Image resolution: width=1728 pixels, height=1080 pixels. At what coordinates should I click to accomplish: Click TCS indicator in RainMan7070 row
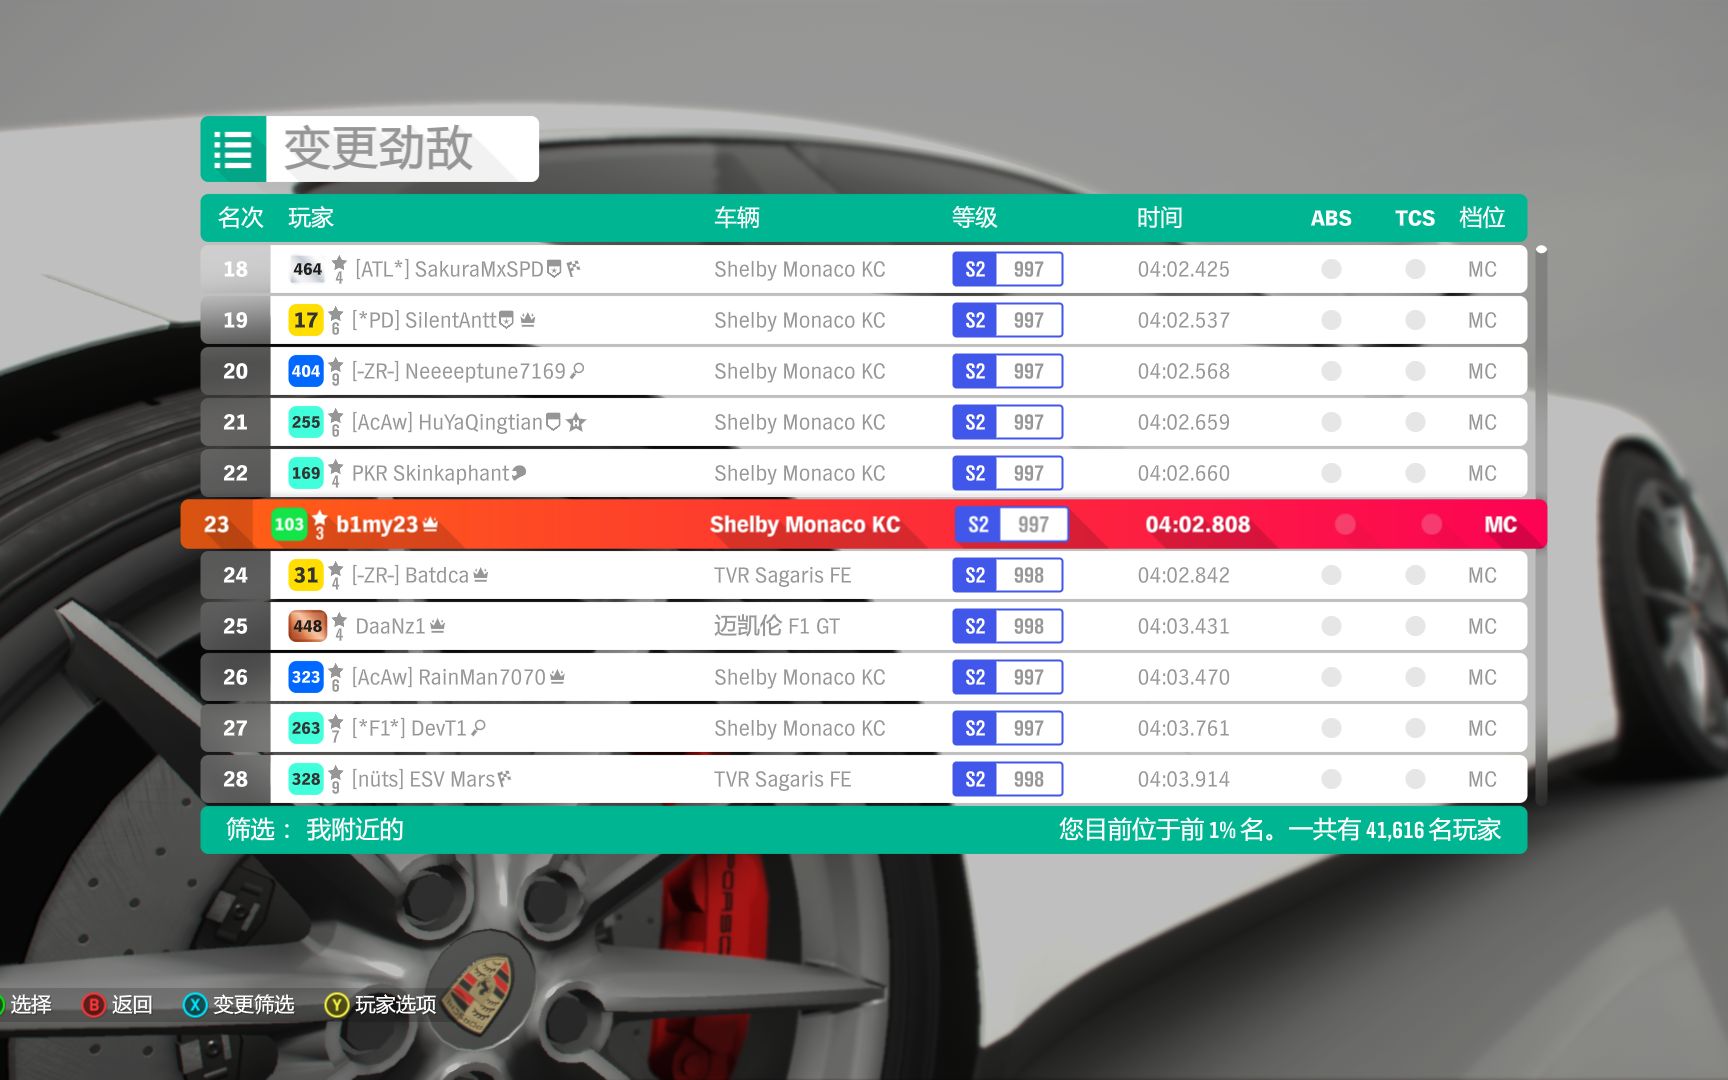1415,677
